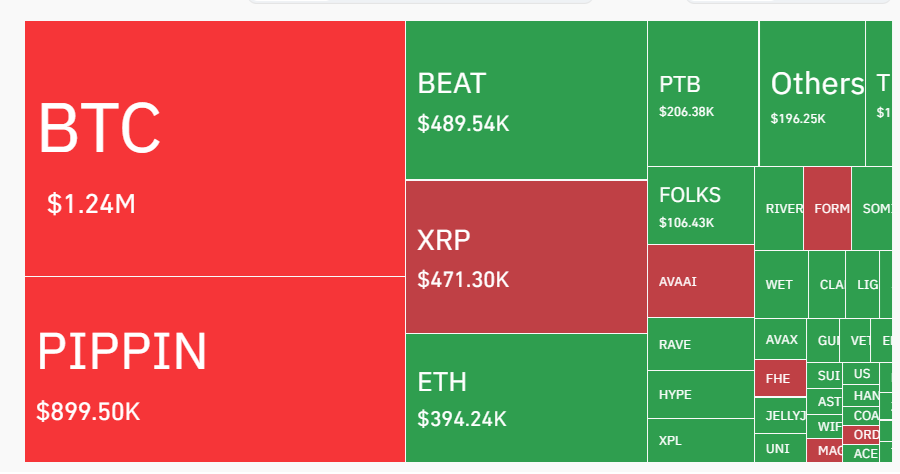
Task: Open the JELLYJ tile
Action: [x=780, y=415]
